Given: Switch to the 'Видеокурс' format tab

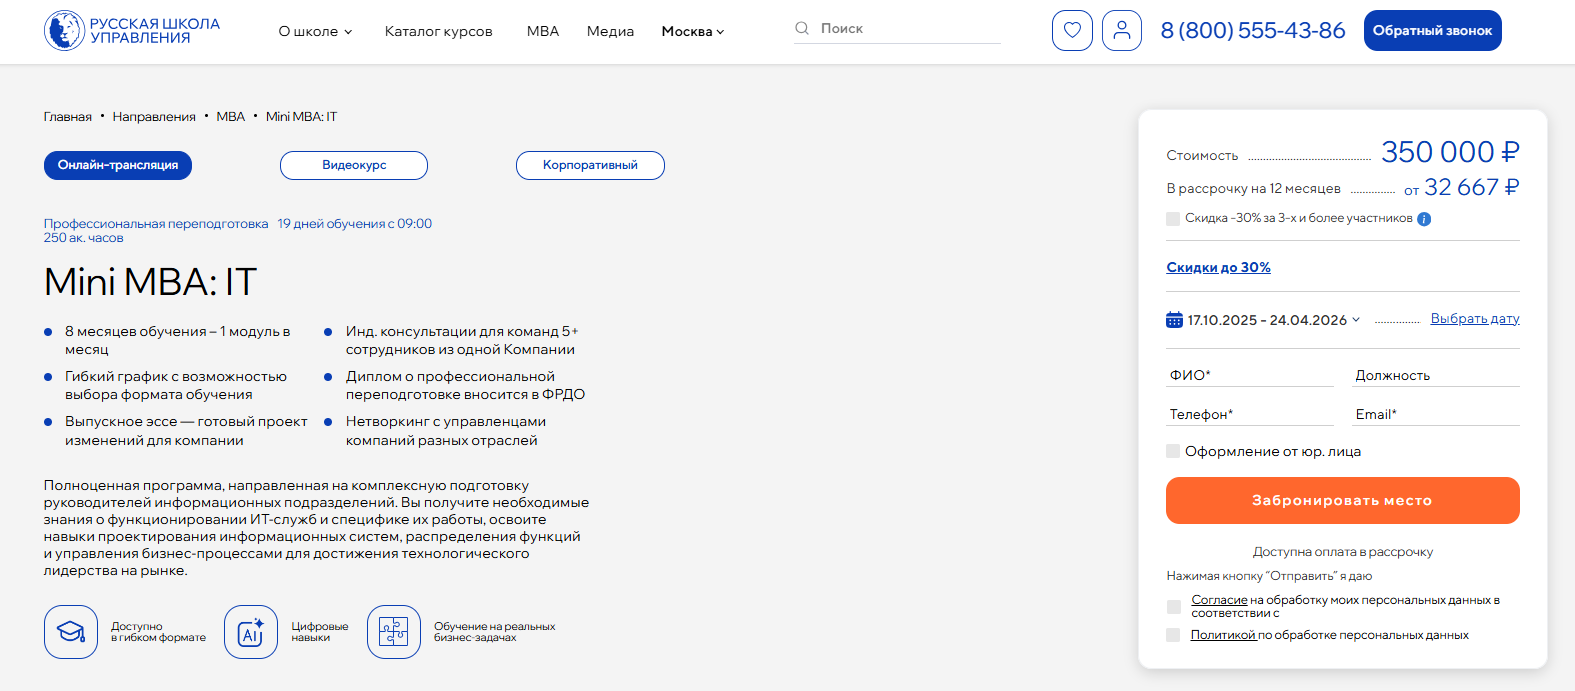Looking at the screenshot, I should point(354,165).
